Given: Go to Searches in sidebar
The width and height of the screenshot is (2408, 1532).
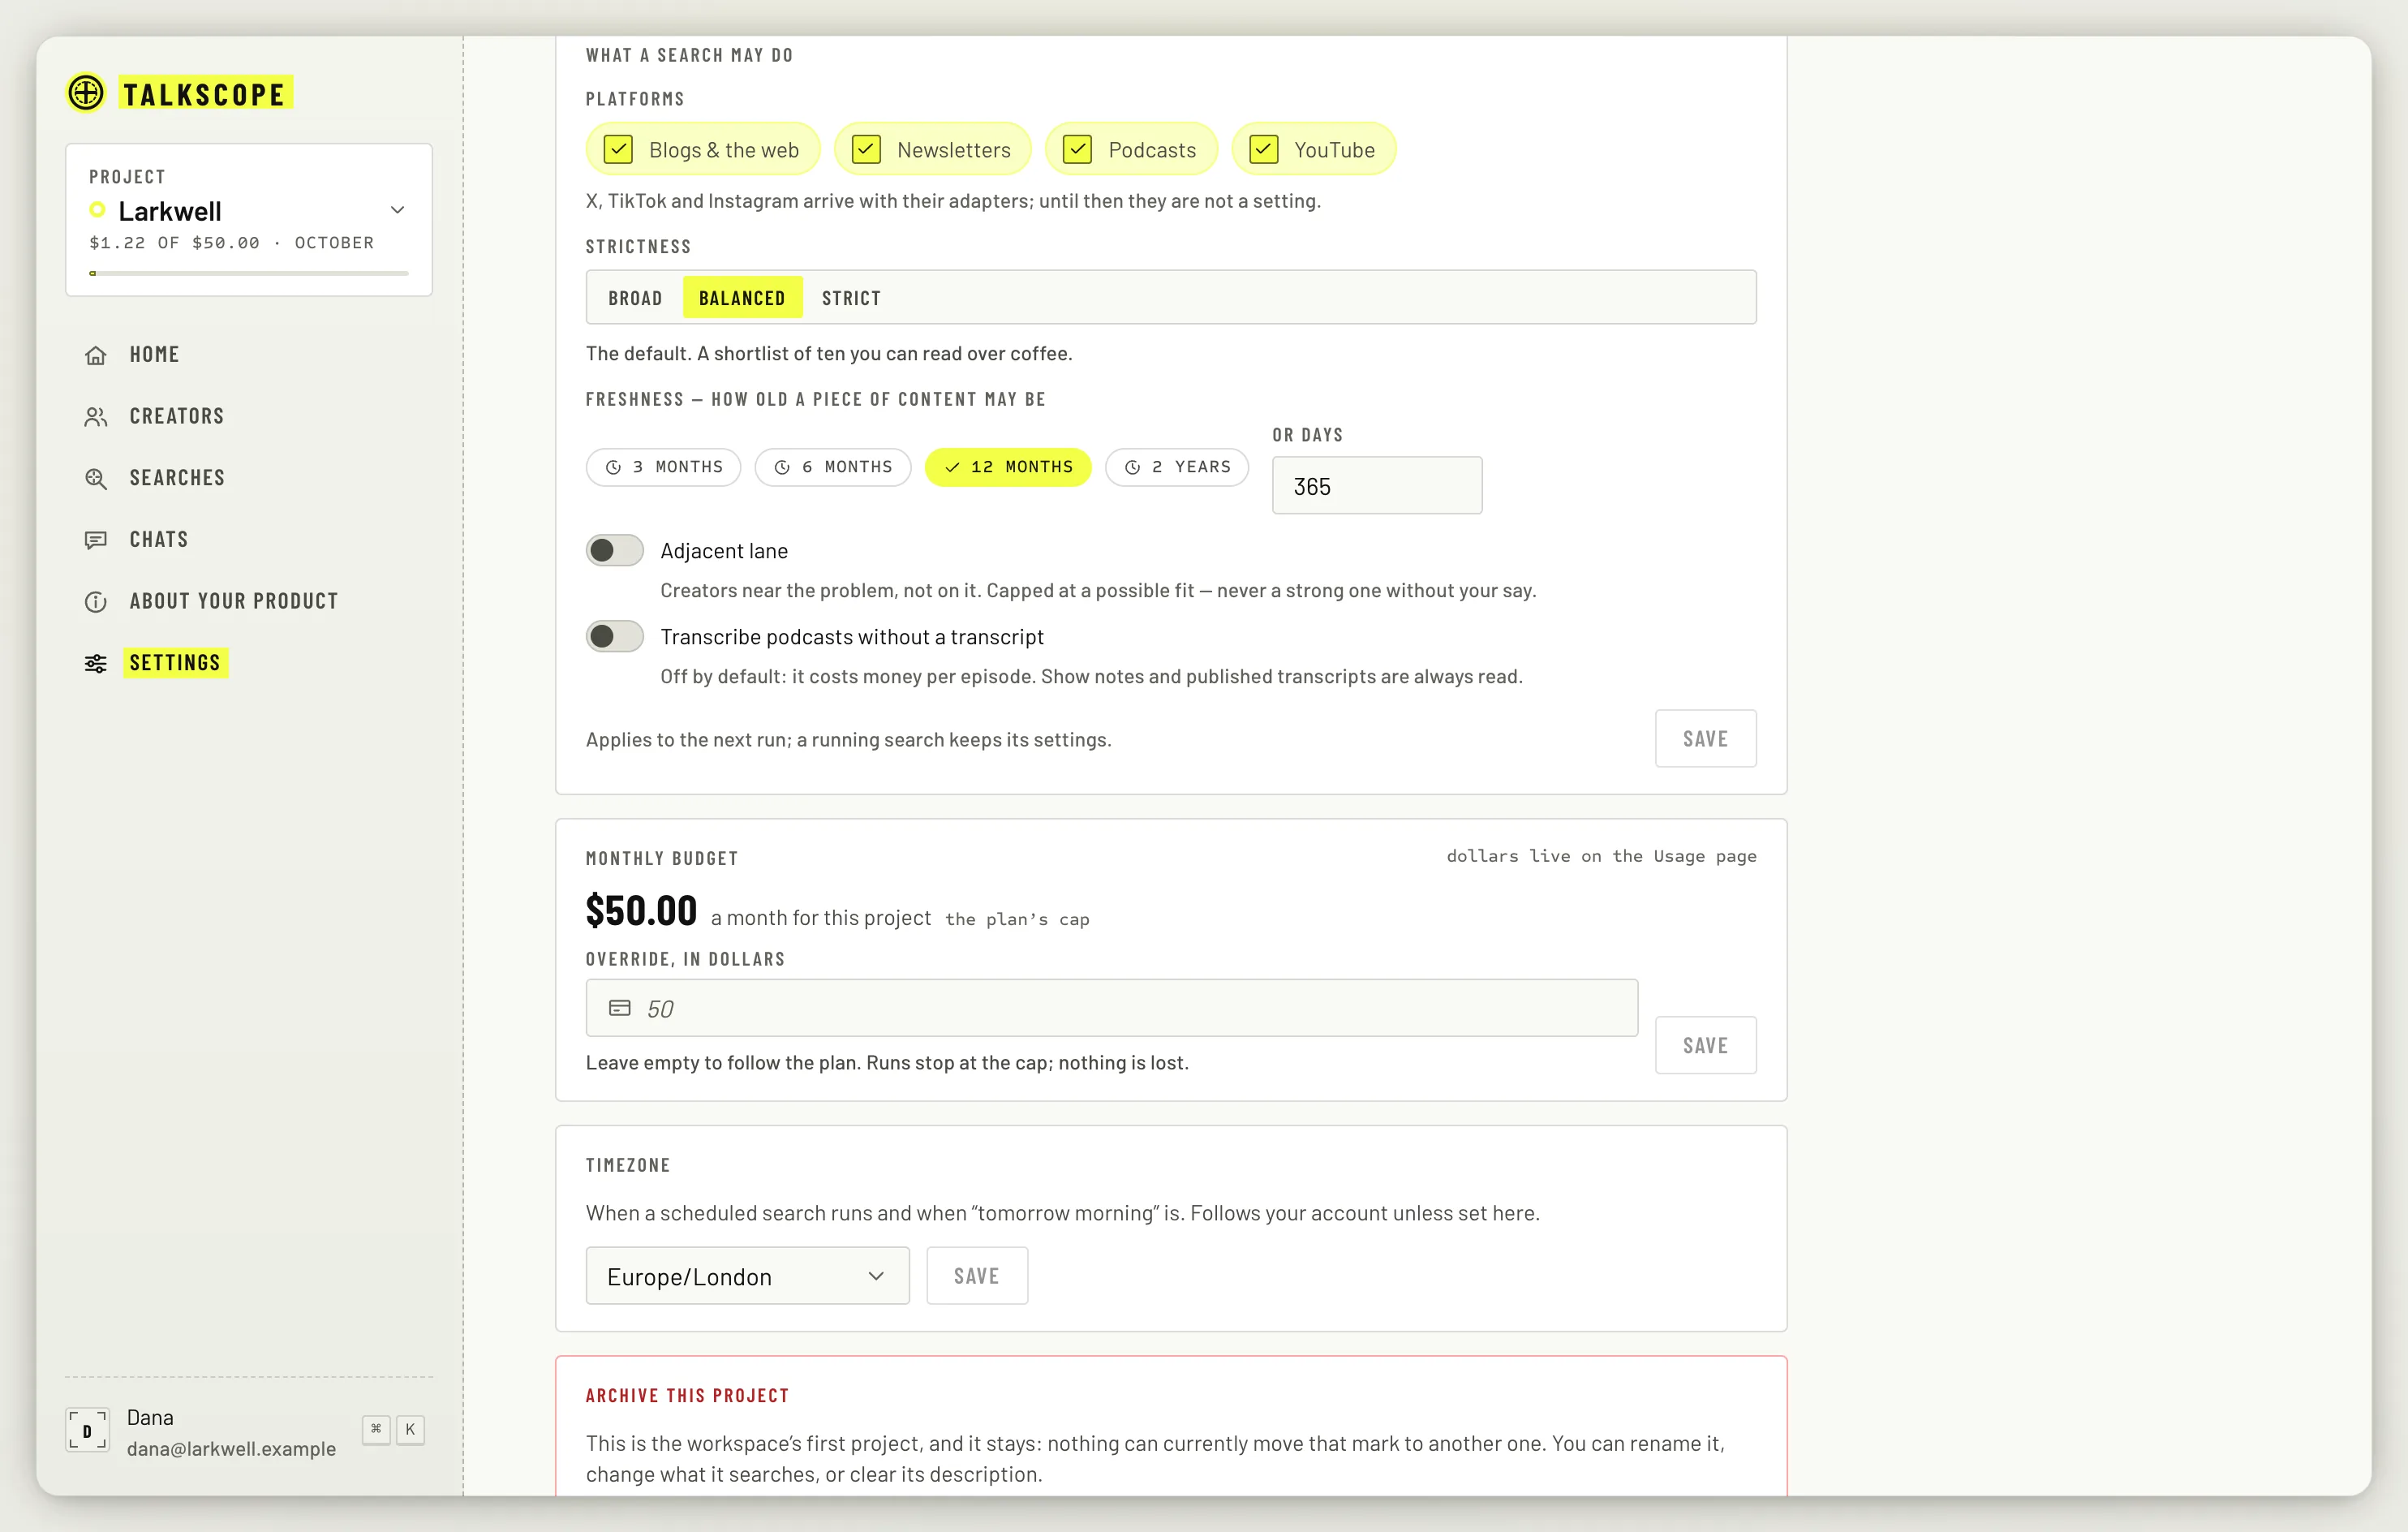Looking at the screenshot, I should click(177, 478).
